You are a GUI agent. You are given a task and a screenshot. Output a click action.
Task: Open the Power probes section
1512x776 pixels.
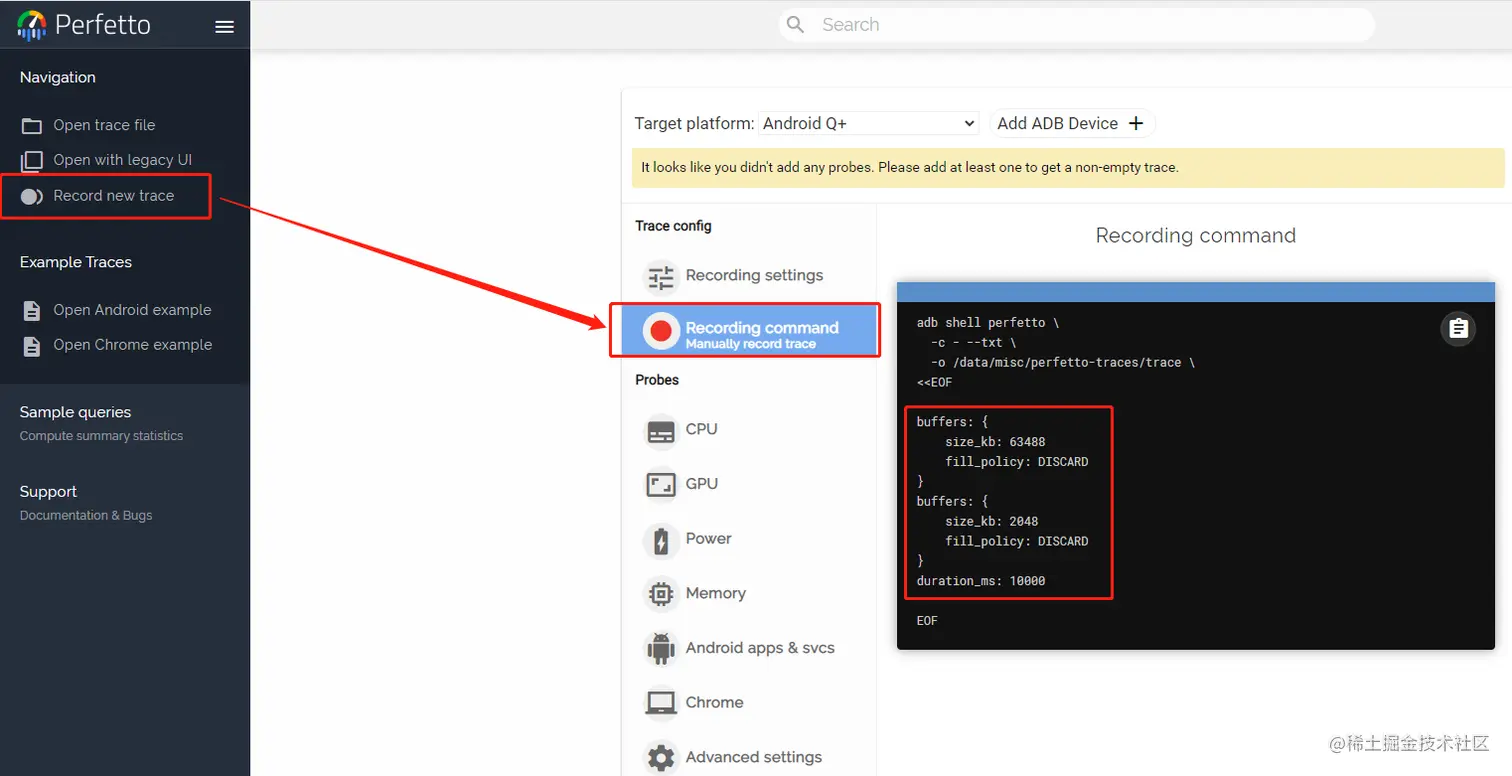pos(749,539)
